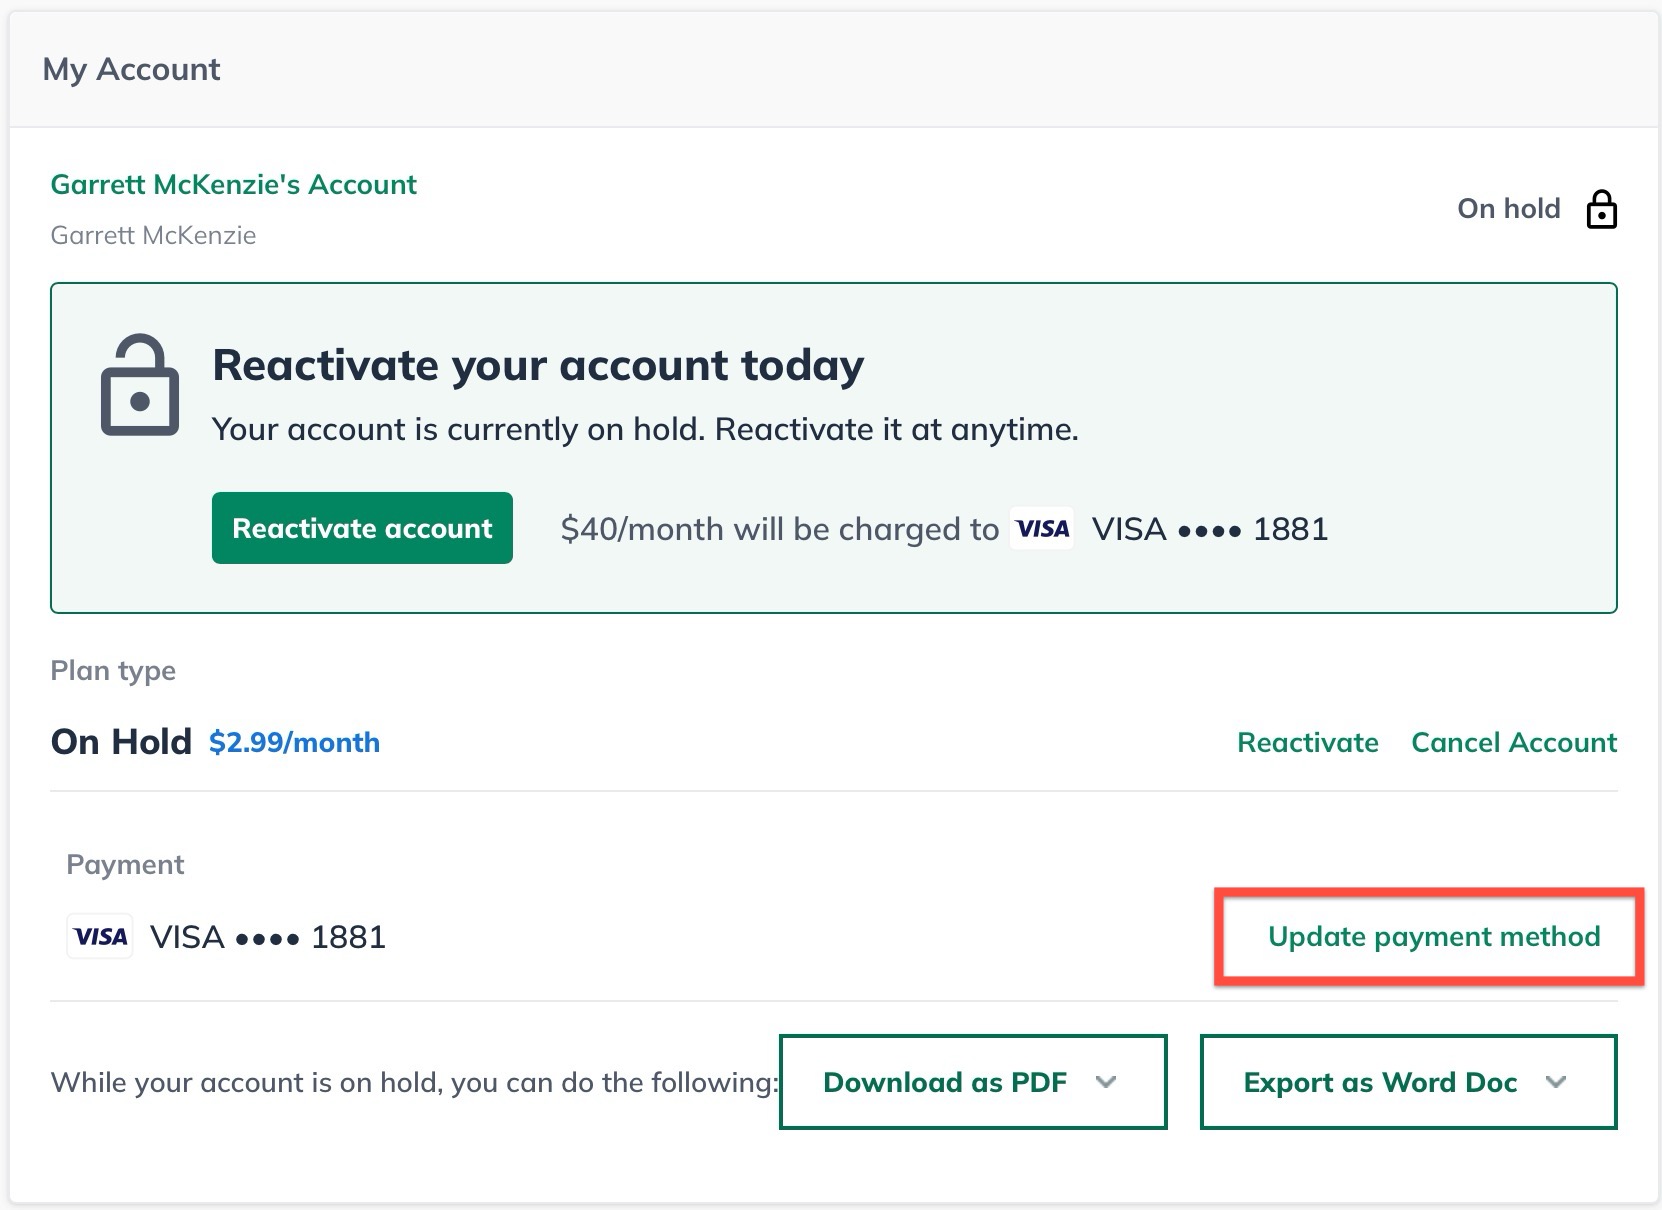Click the VISA card logo in the banner
Image resolution: width=1662 pixels, height=1210 pixels.
(x=1041, y=528)
